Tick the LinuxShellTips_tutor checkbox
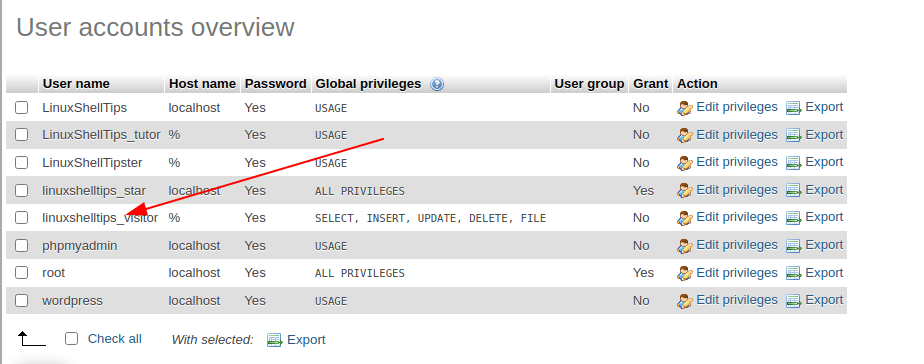The image size is (924, 364). [22, 135]
